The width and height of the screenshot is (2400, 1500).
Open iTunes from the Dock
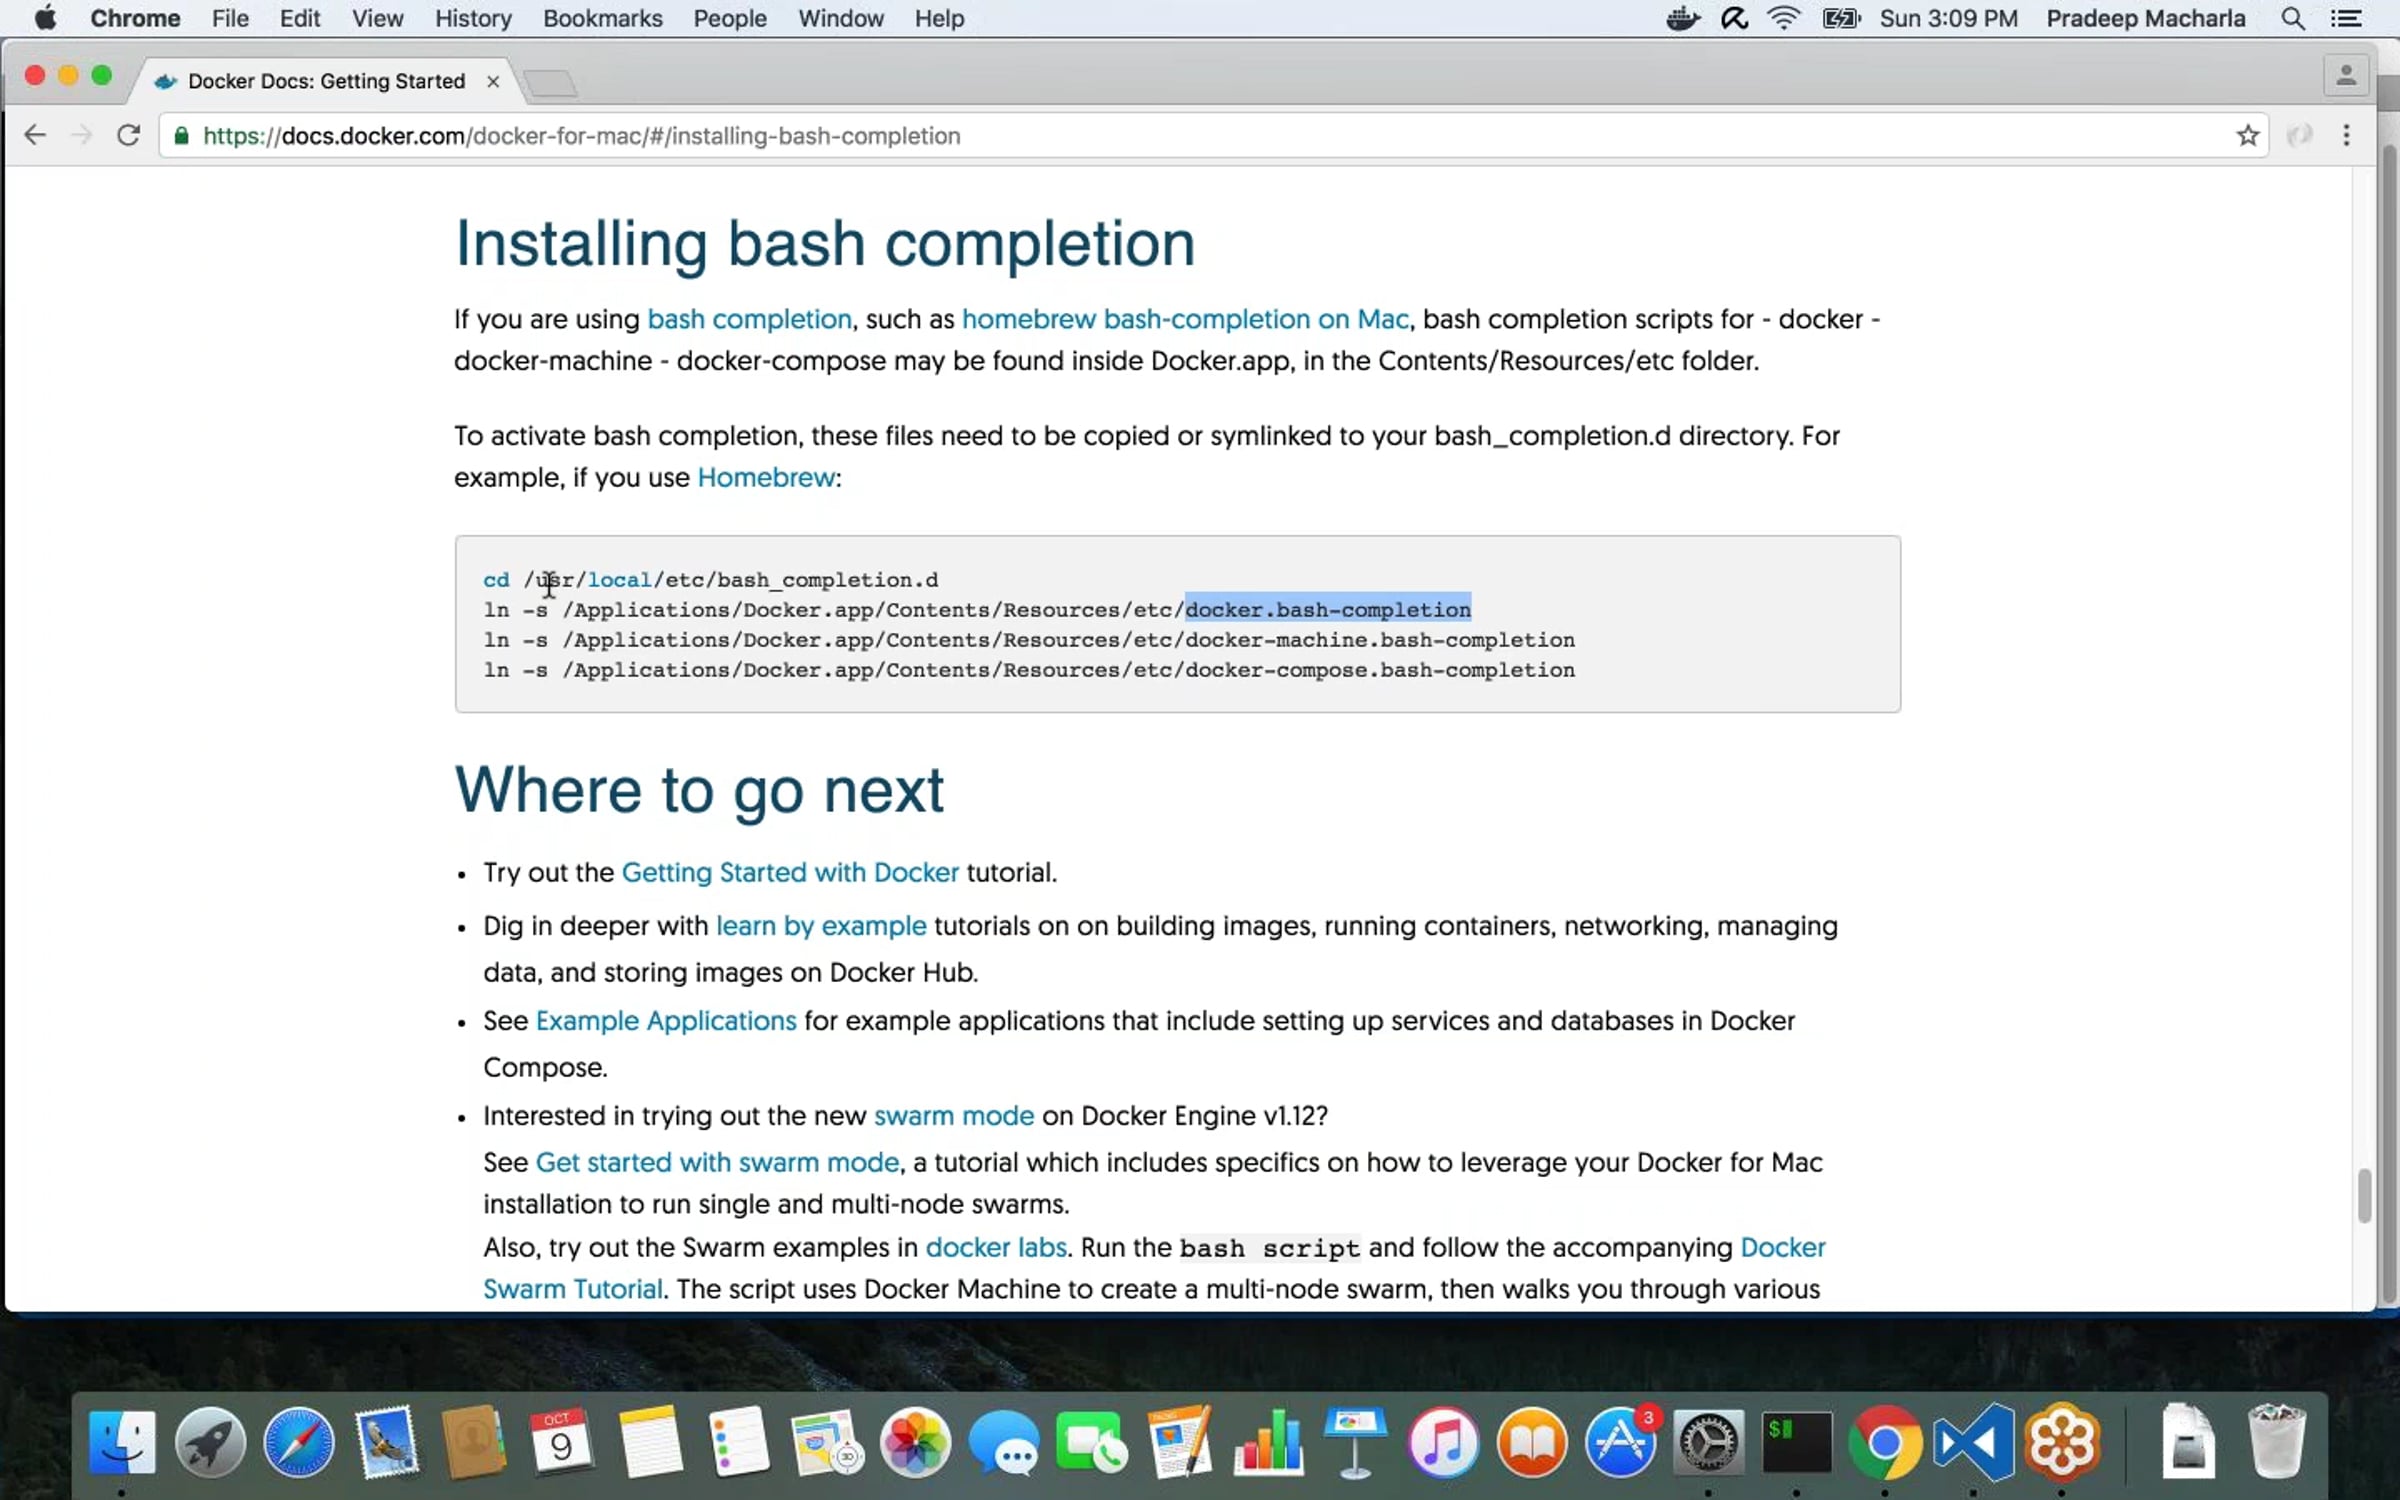click(x=1443, y=1442)
